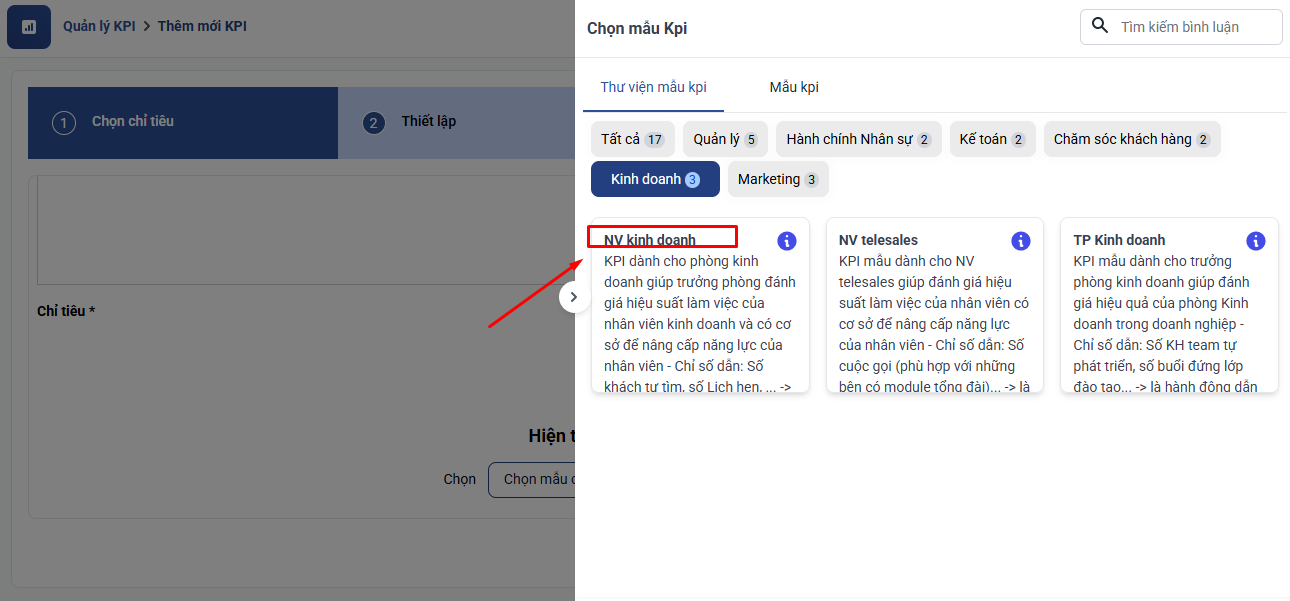The width and height of the screenshot is (1290, 601).
Task: Filter by Chăm sóc khách hàng category
Action: point(1131,139)
